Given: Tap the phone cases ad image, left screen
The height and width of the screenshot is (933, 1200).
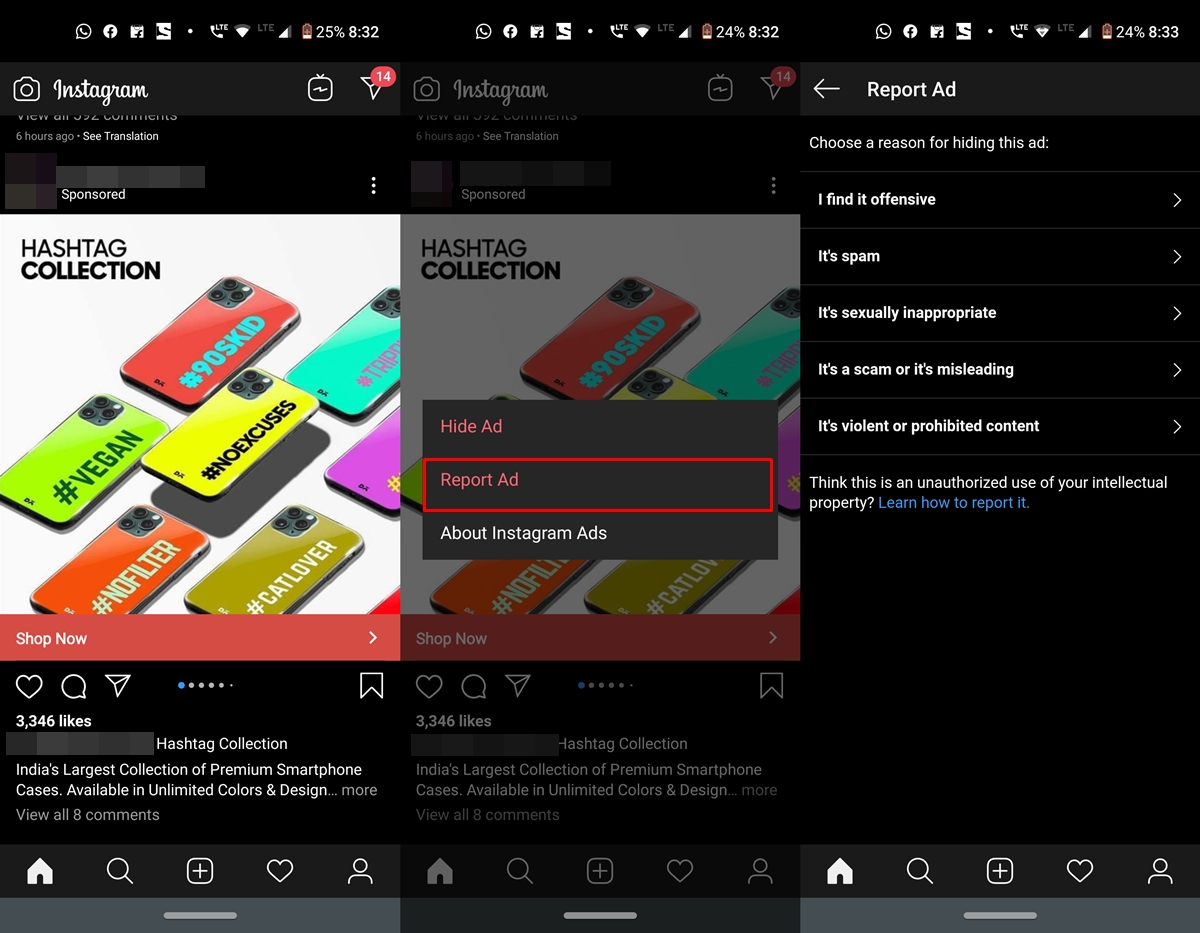Looking at the screenshot, I should (200, 414).
